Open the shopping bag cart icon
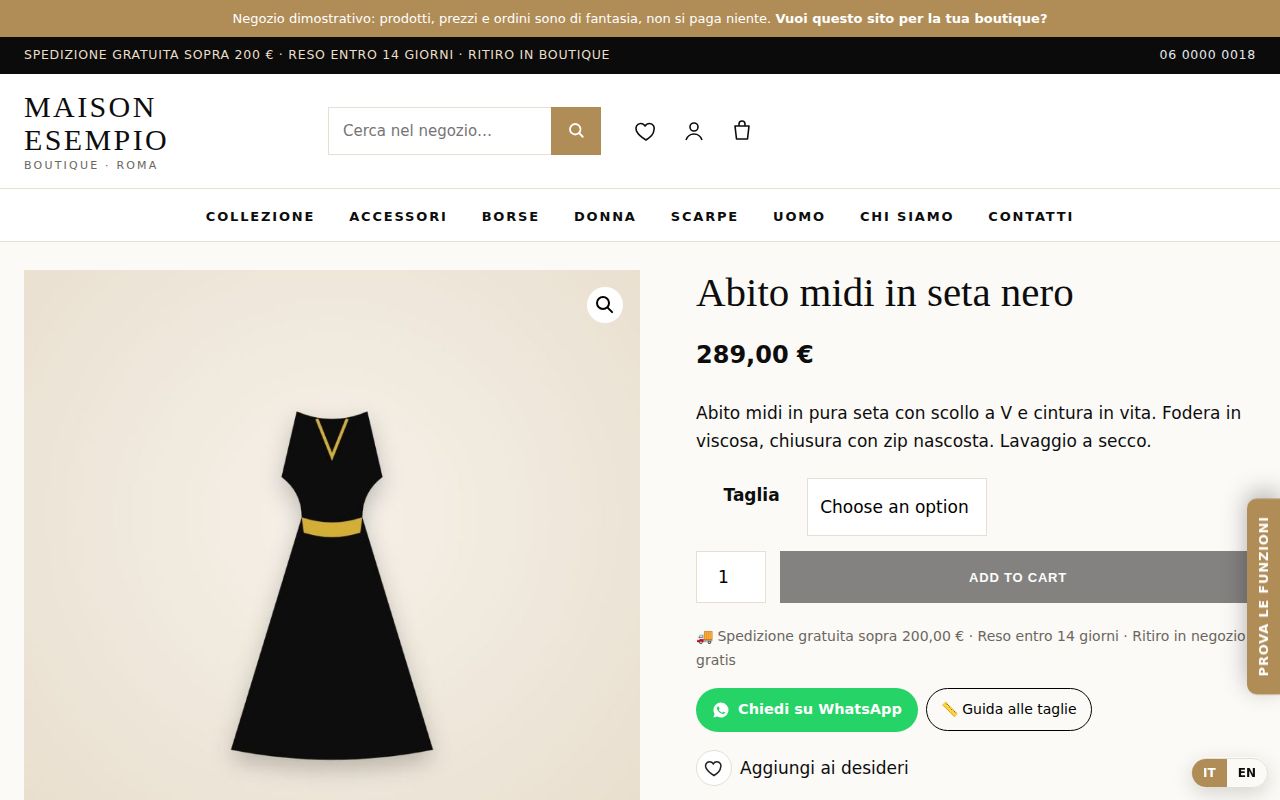The width and height of the screenshot is (1280, 800). click(742, 130)
